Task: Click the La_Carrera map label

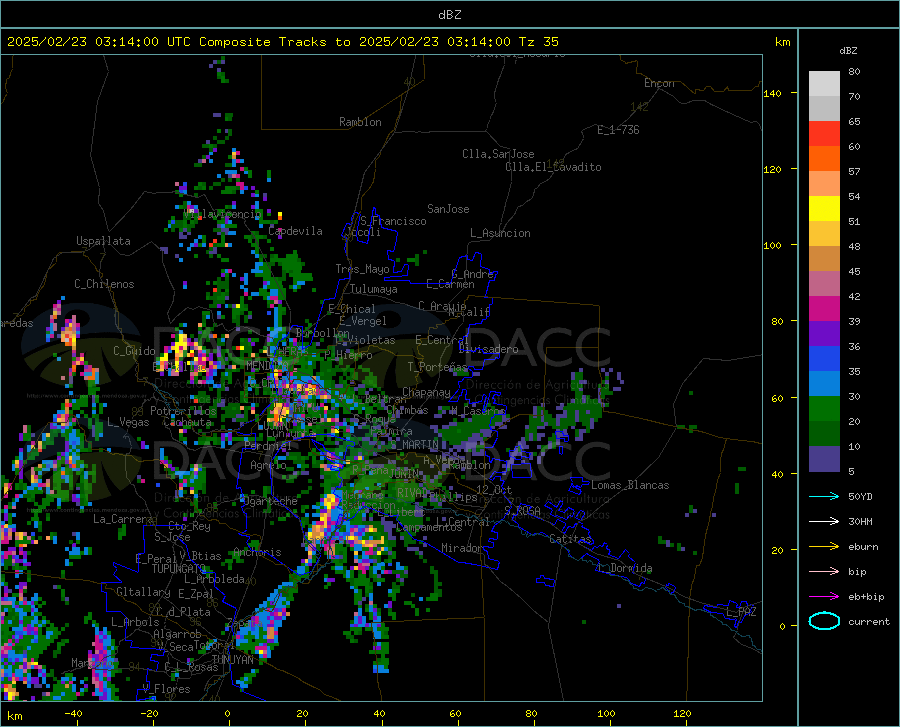Action: point(123,519)
